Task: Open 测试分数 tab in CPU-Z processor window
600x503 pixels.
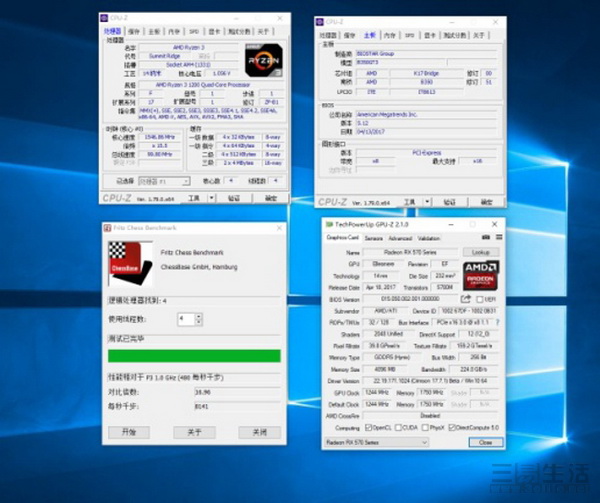Action: pos(239,31)
